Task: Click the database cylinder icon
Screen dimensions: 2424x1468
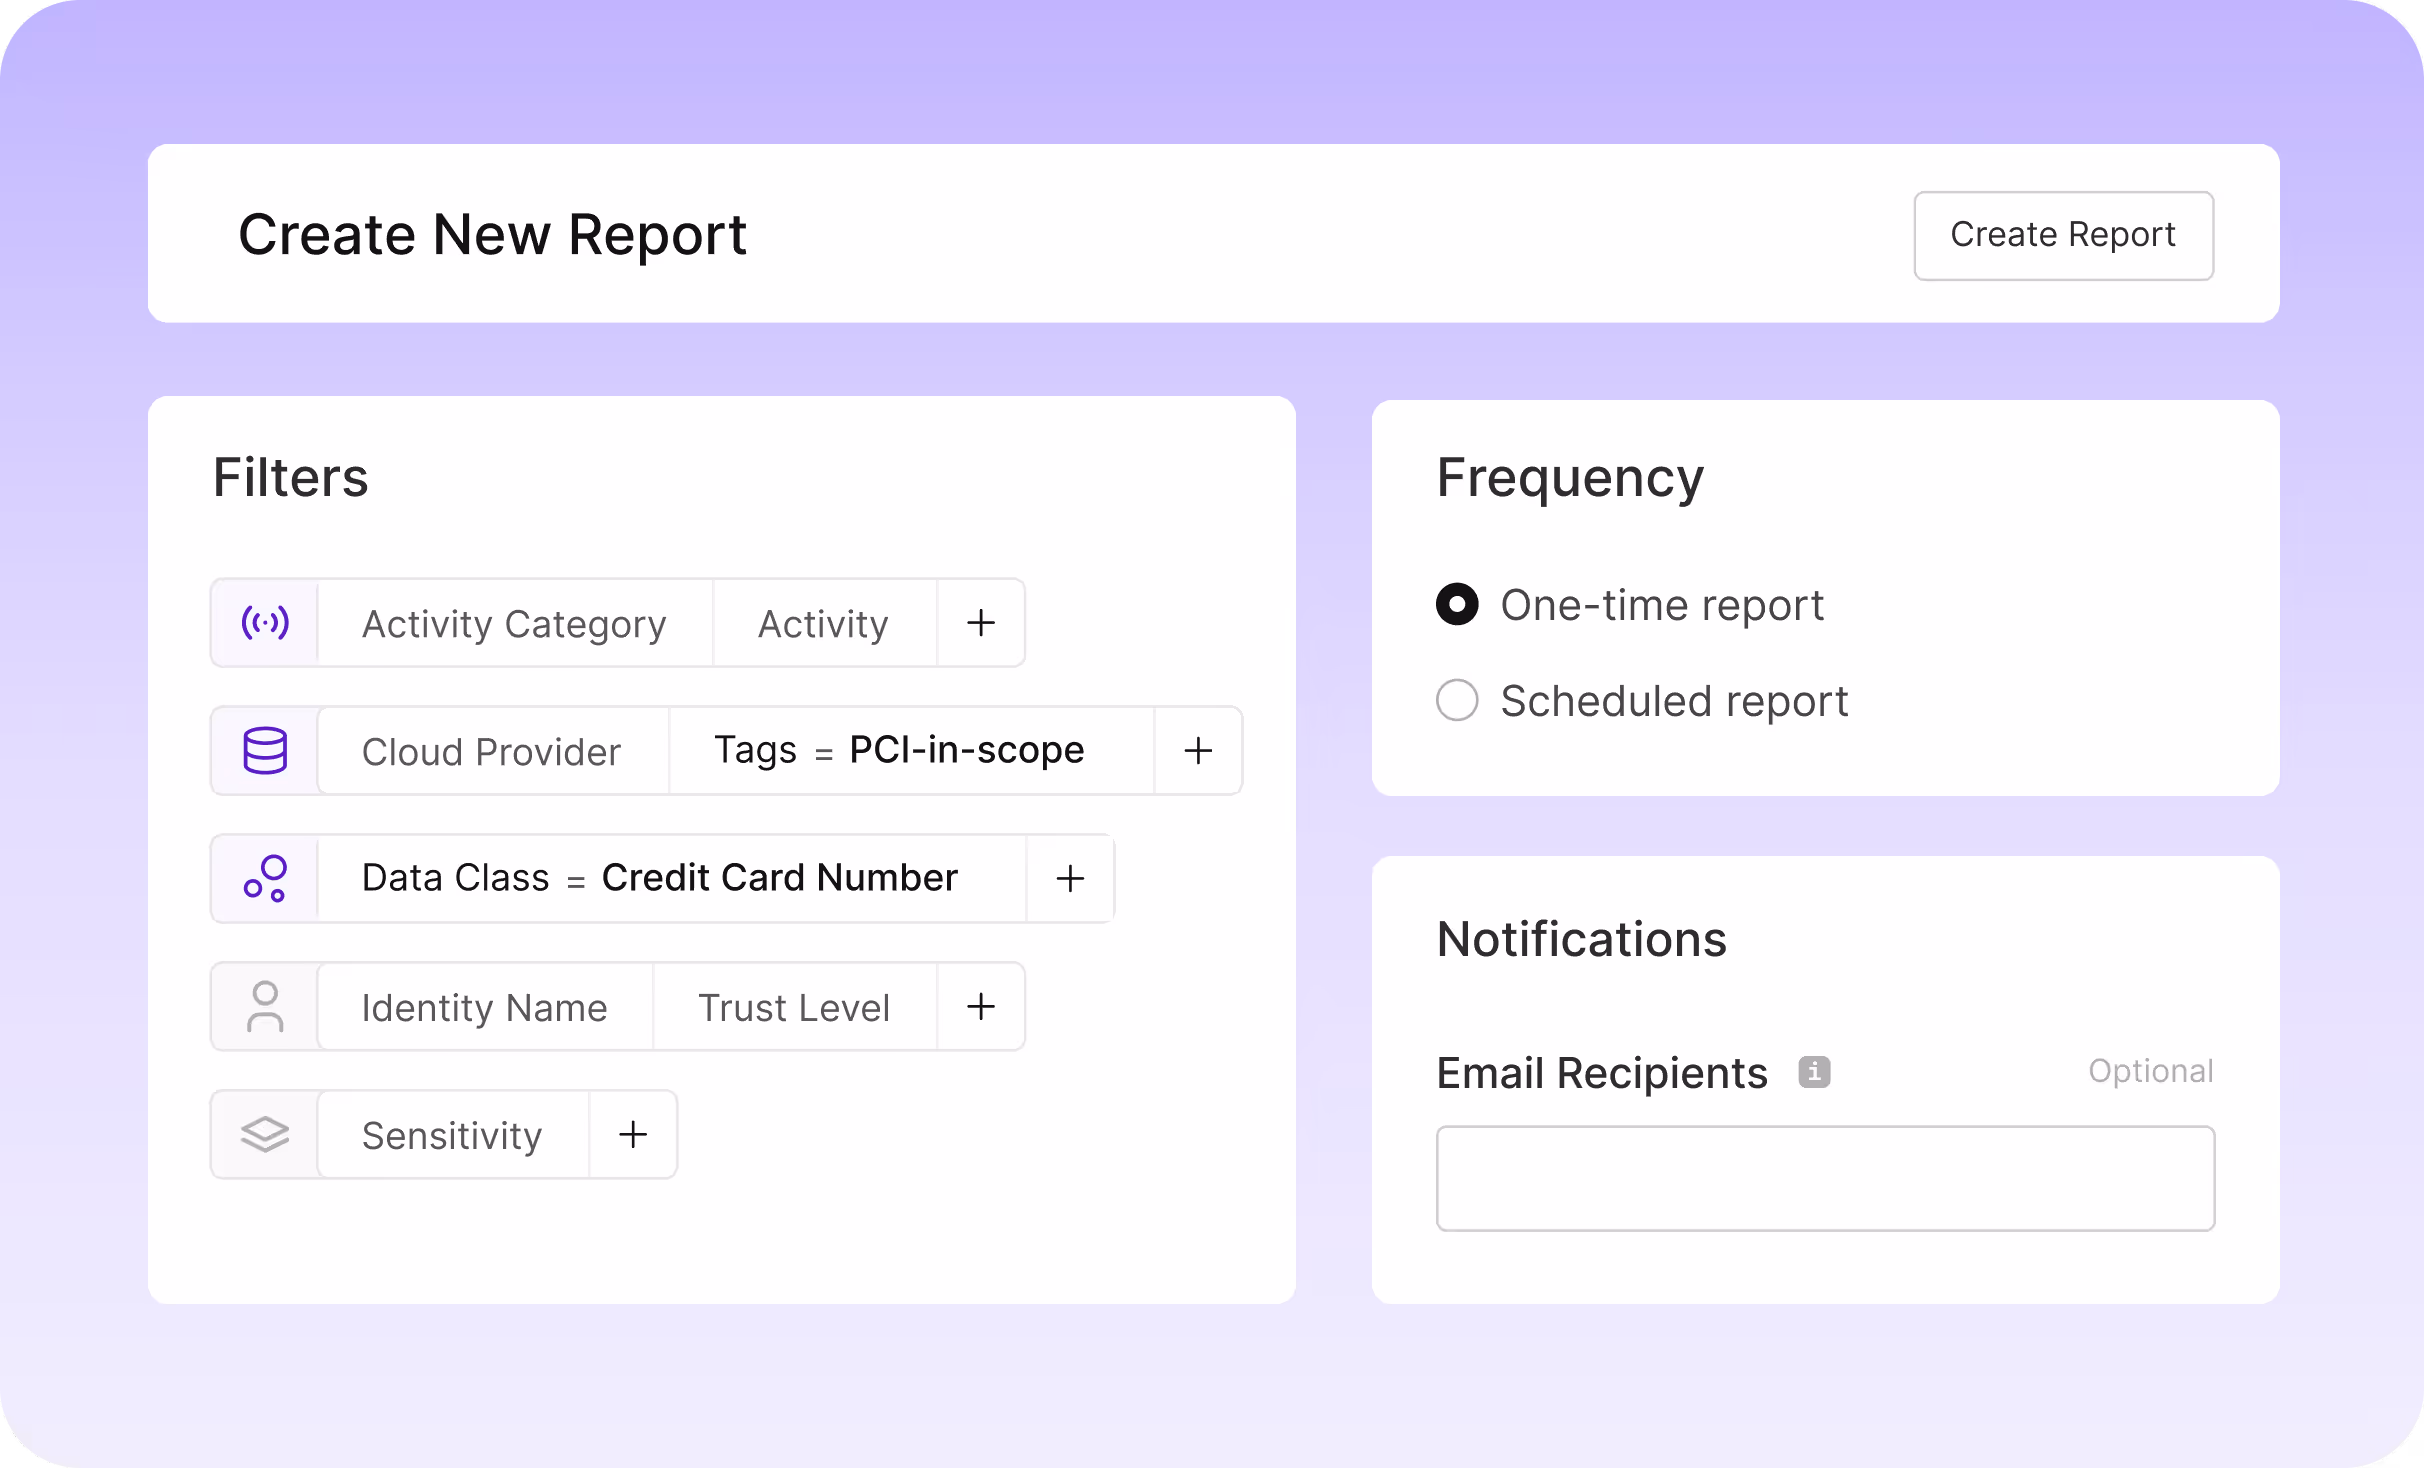Action: 265,751
